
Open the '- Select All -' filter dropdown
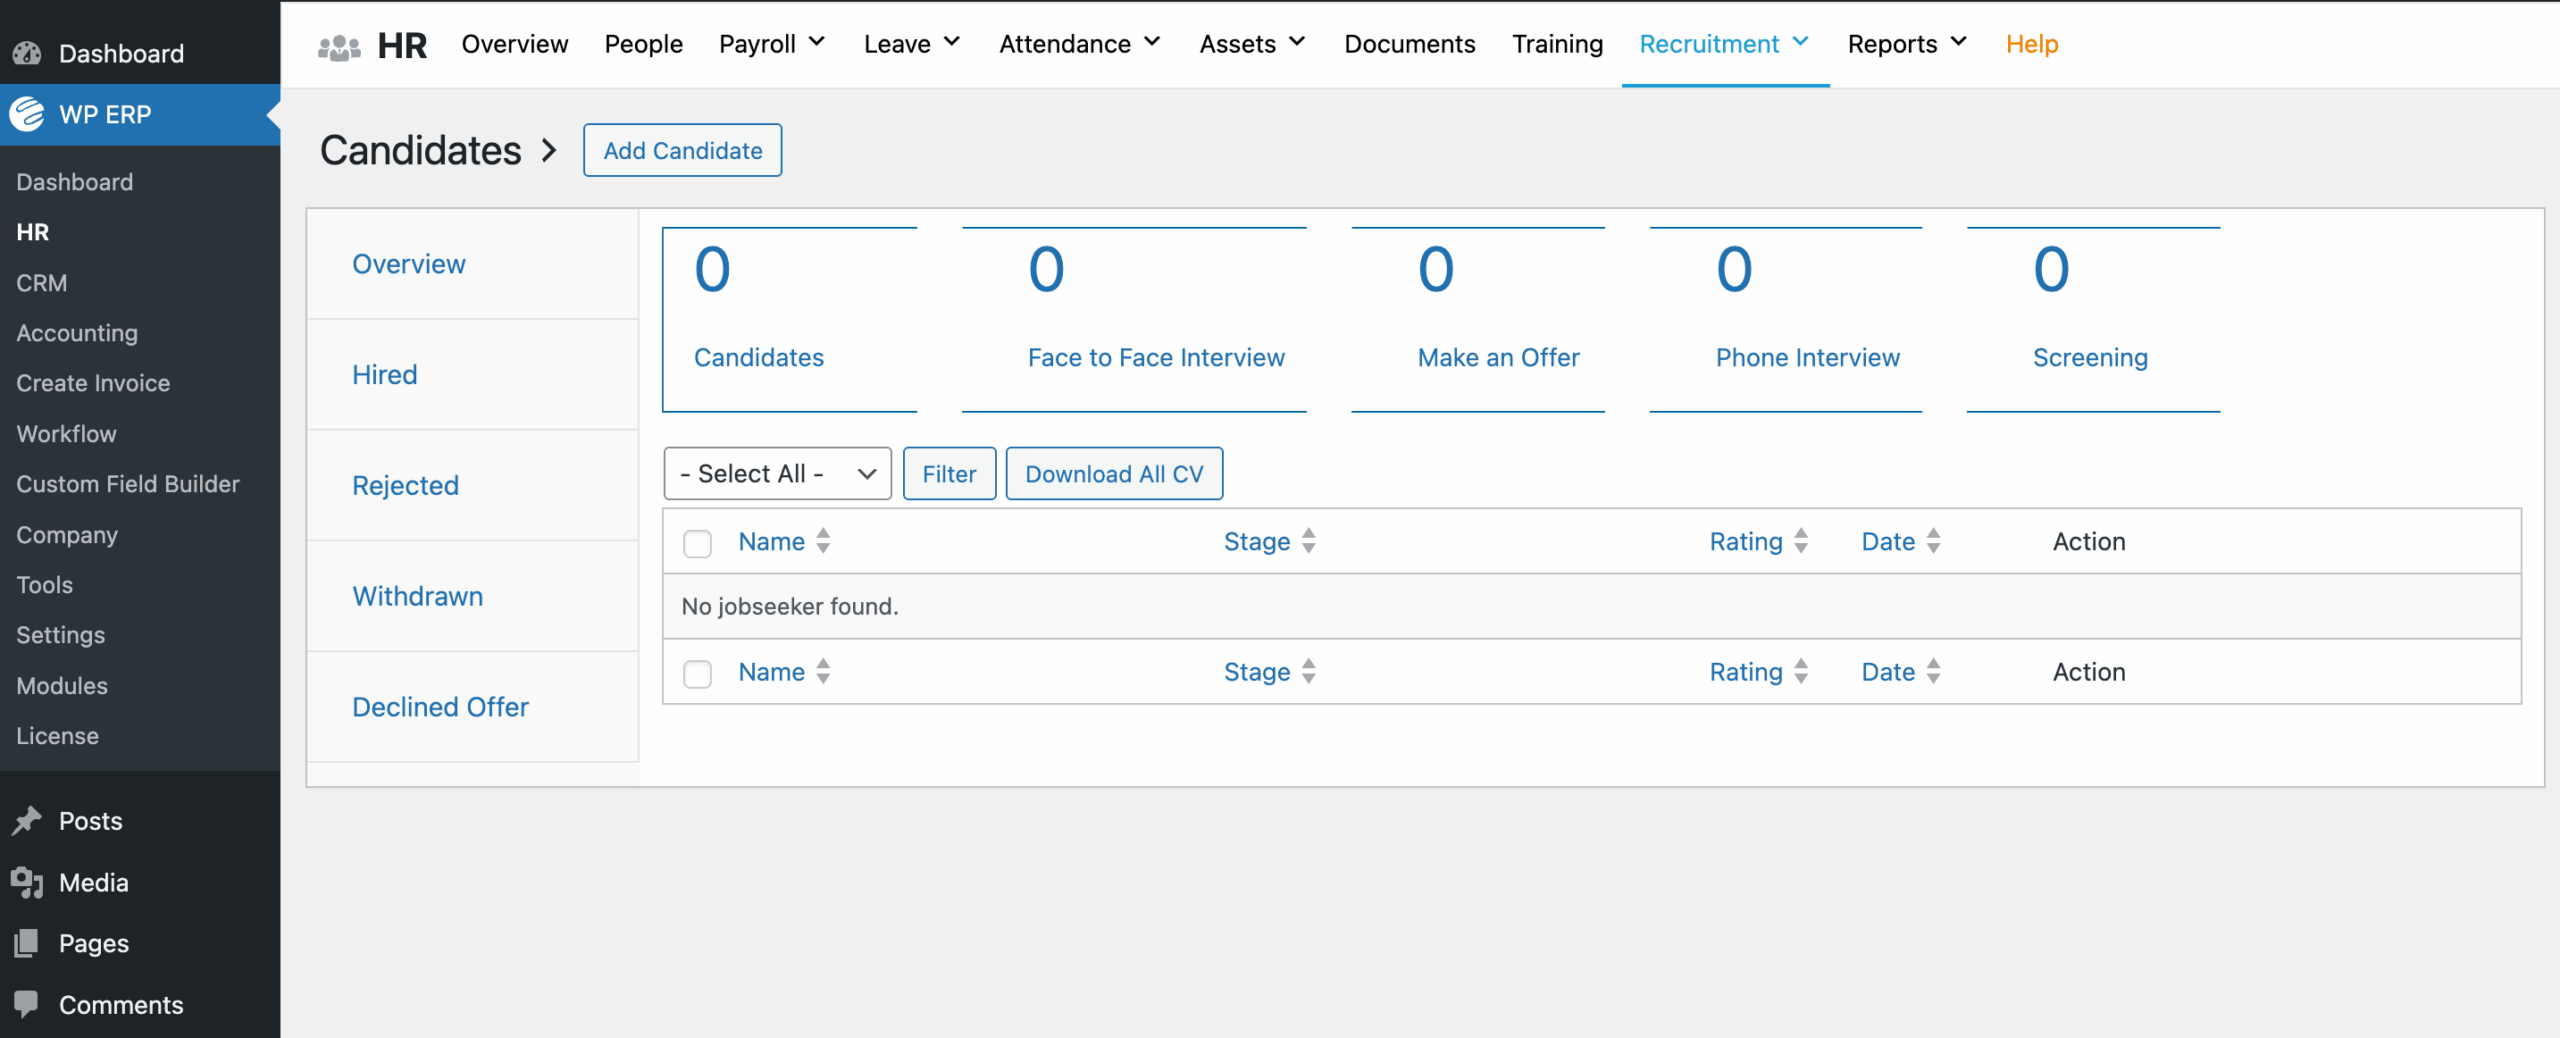(777, 473)
